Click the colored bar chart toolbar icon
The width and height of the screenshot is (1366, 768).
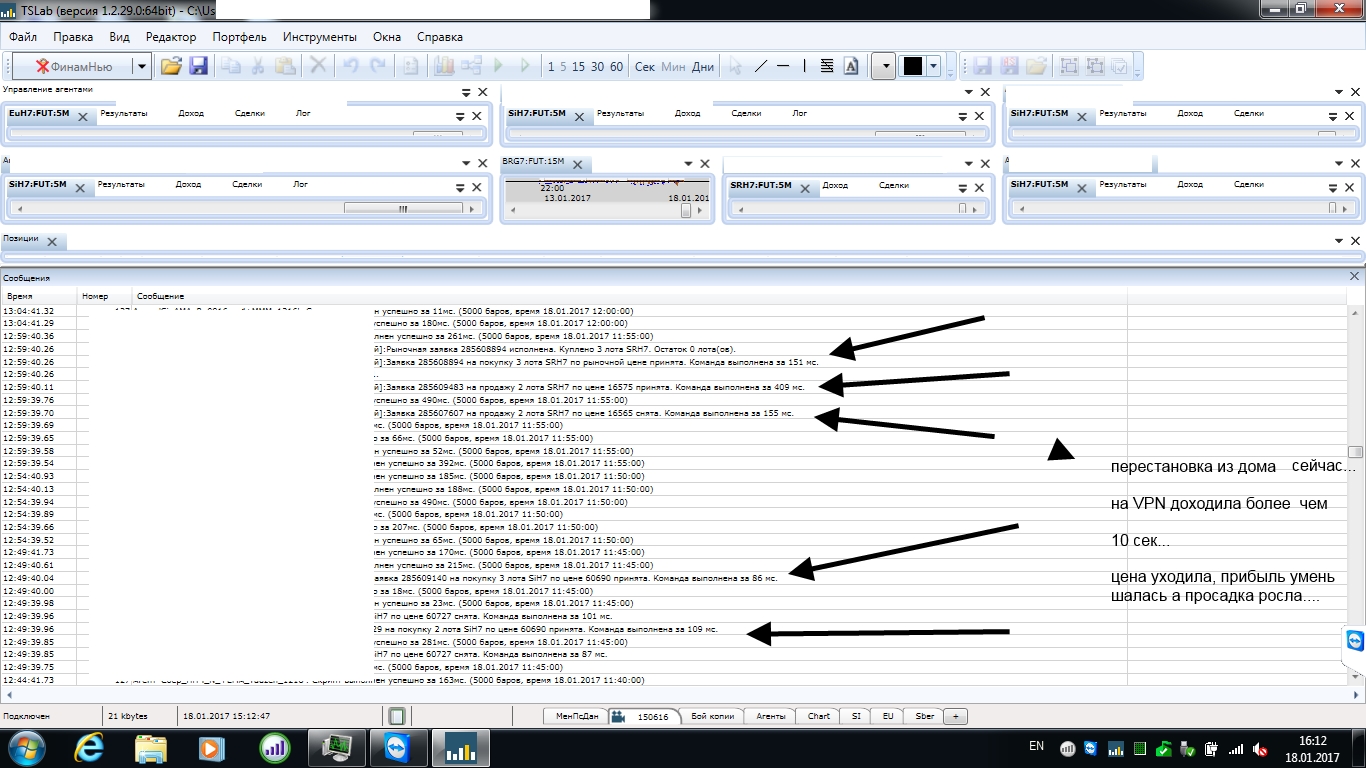point(444,66)
